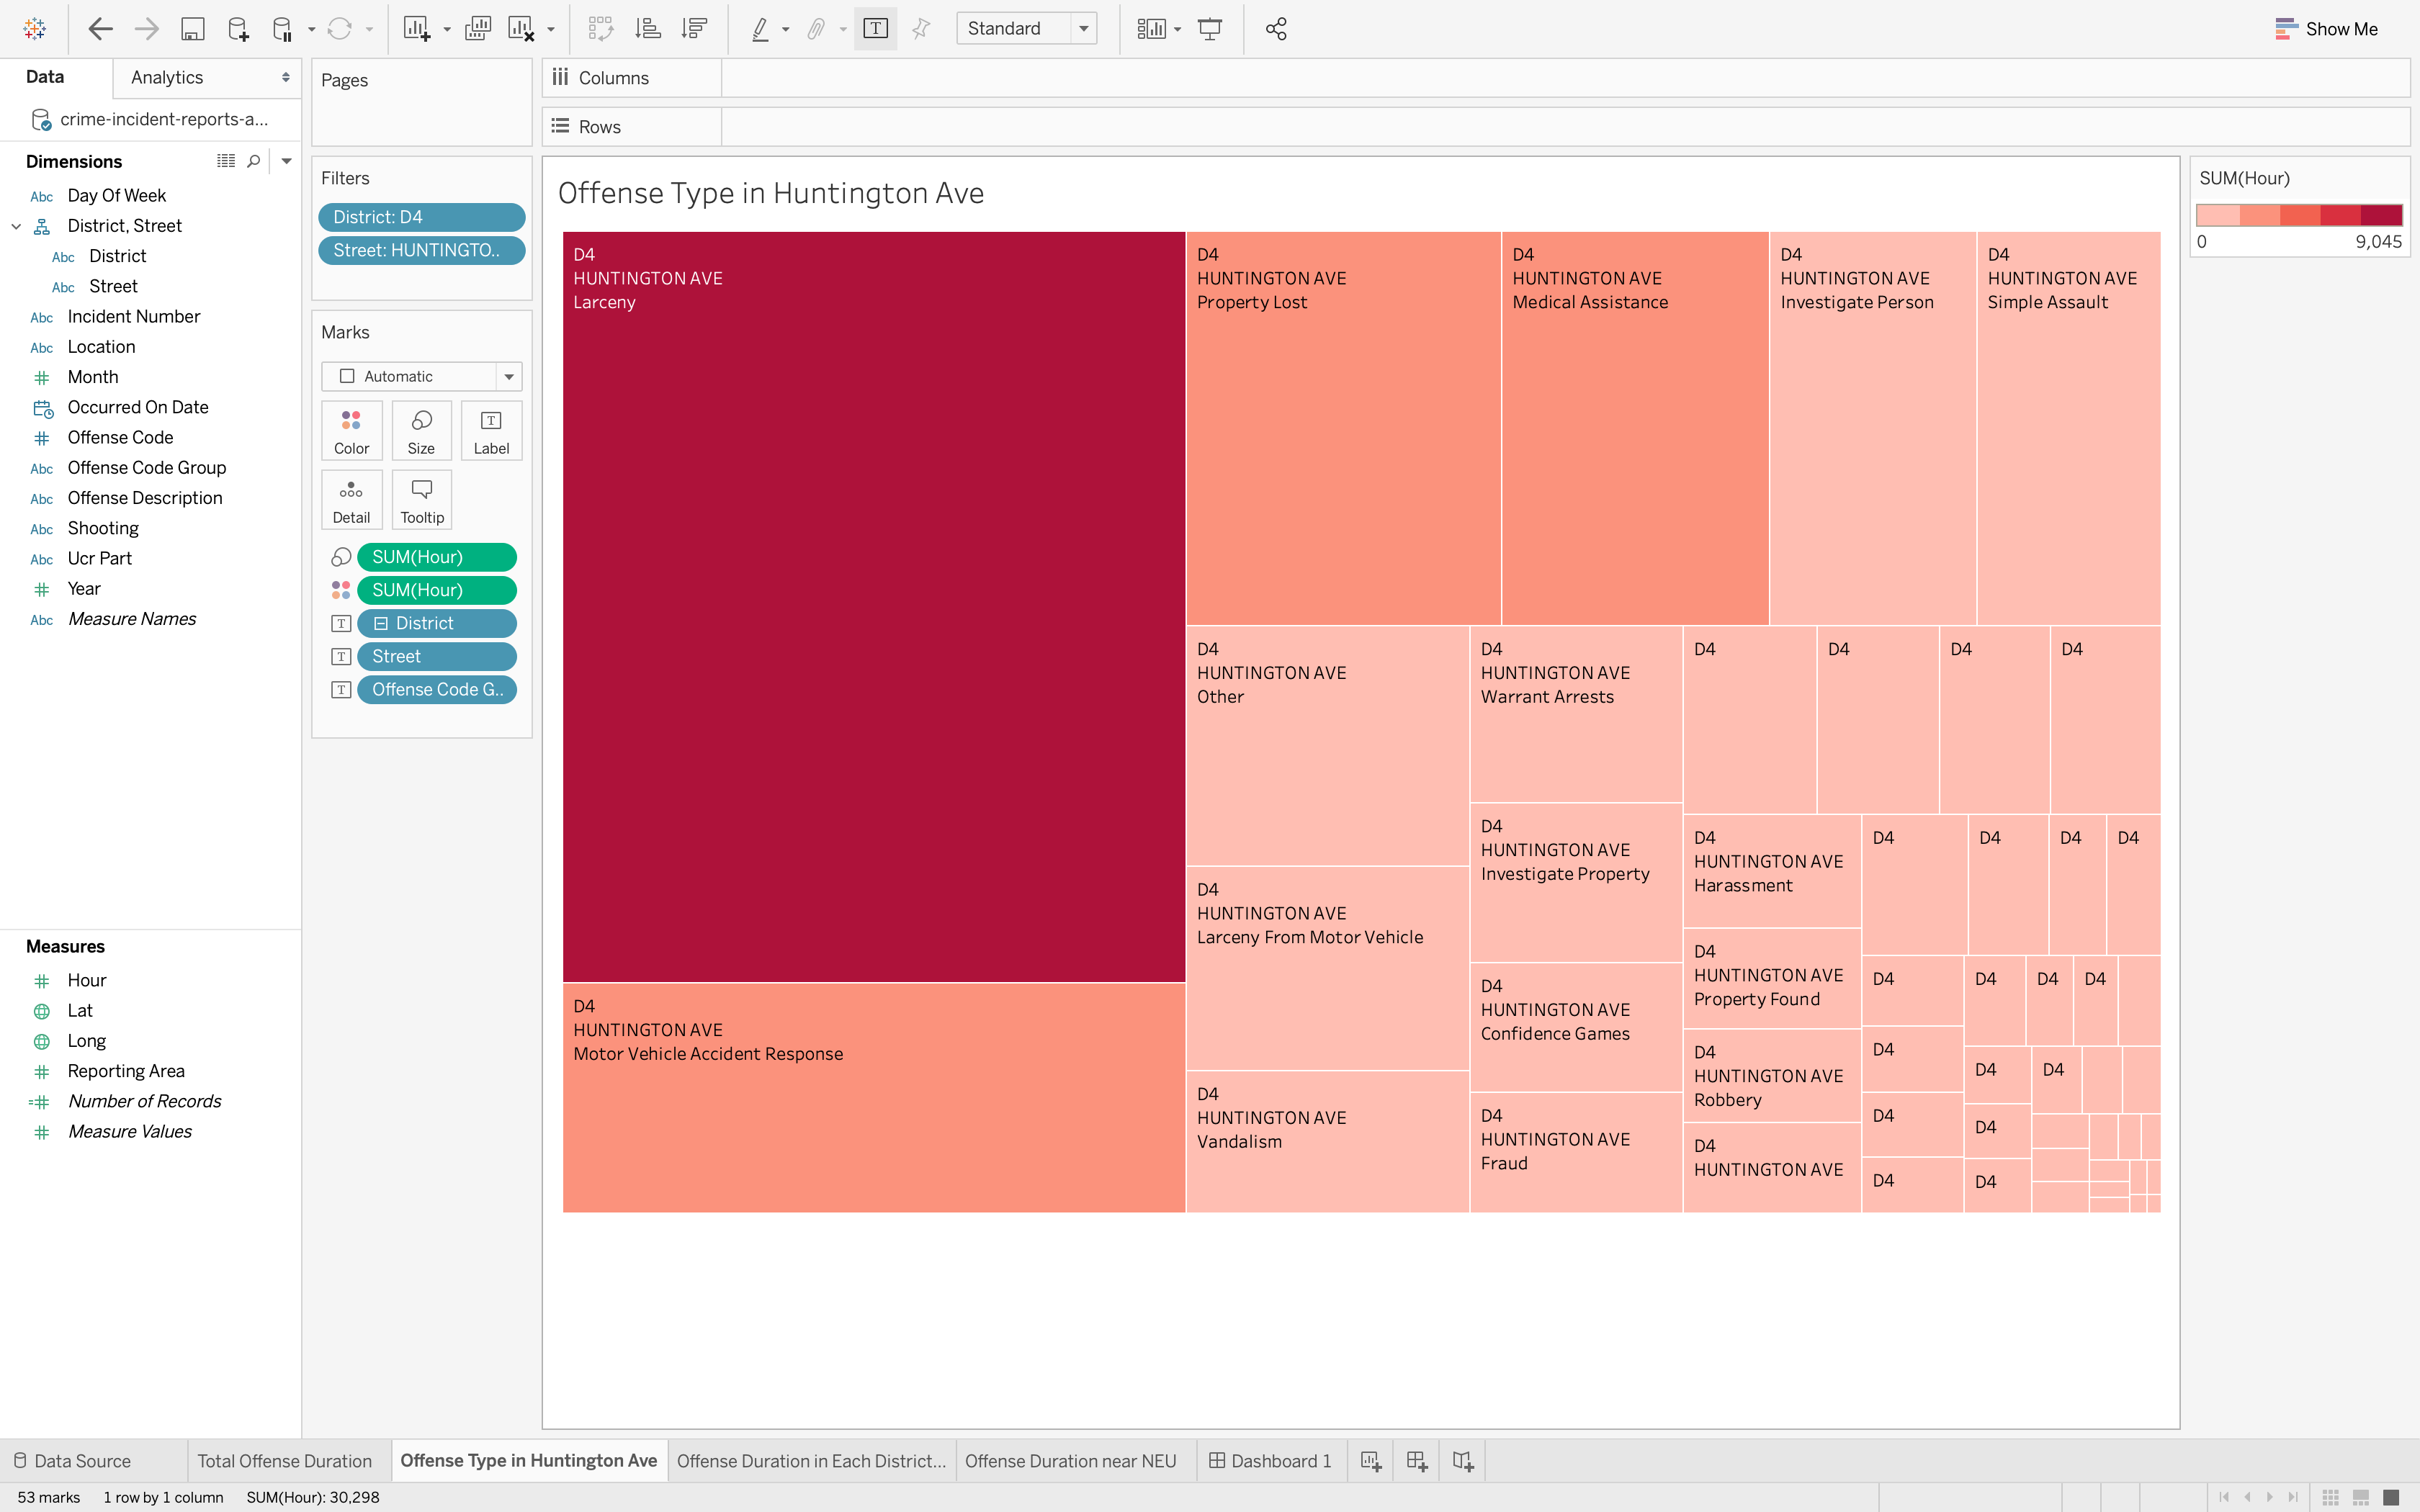Viewport: 2420px width, 1512px height.
Task: Click the Presentation mode icon
Action: point(1210,29)
